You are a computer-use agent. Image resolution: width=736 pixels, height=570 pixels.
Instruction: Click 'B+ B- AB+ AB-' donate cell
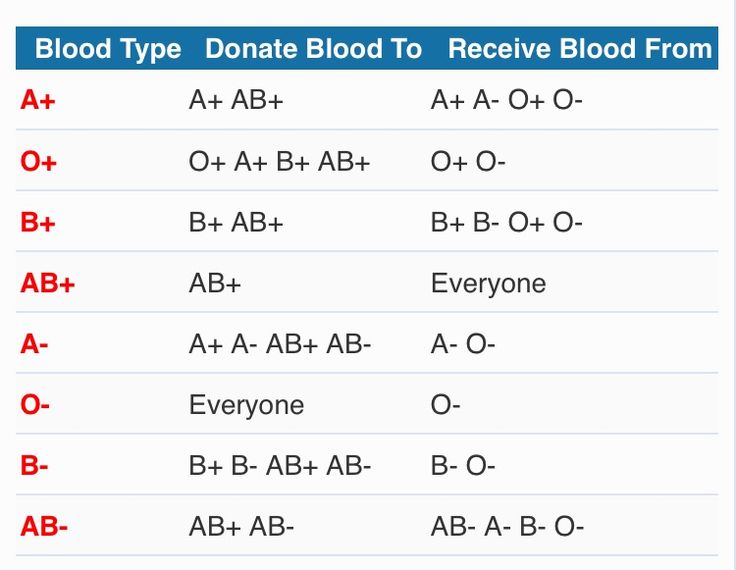(280, 466)
